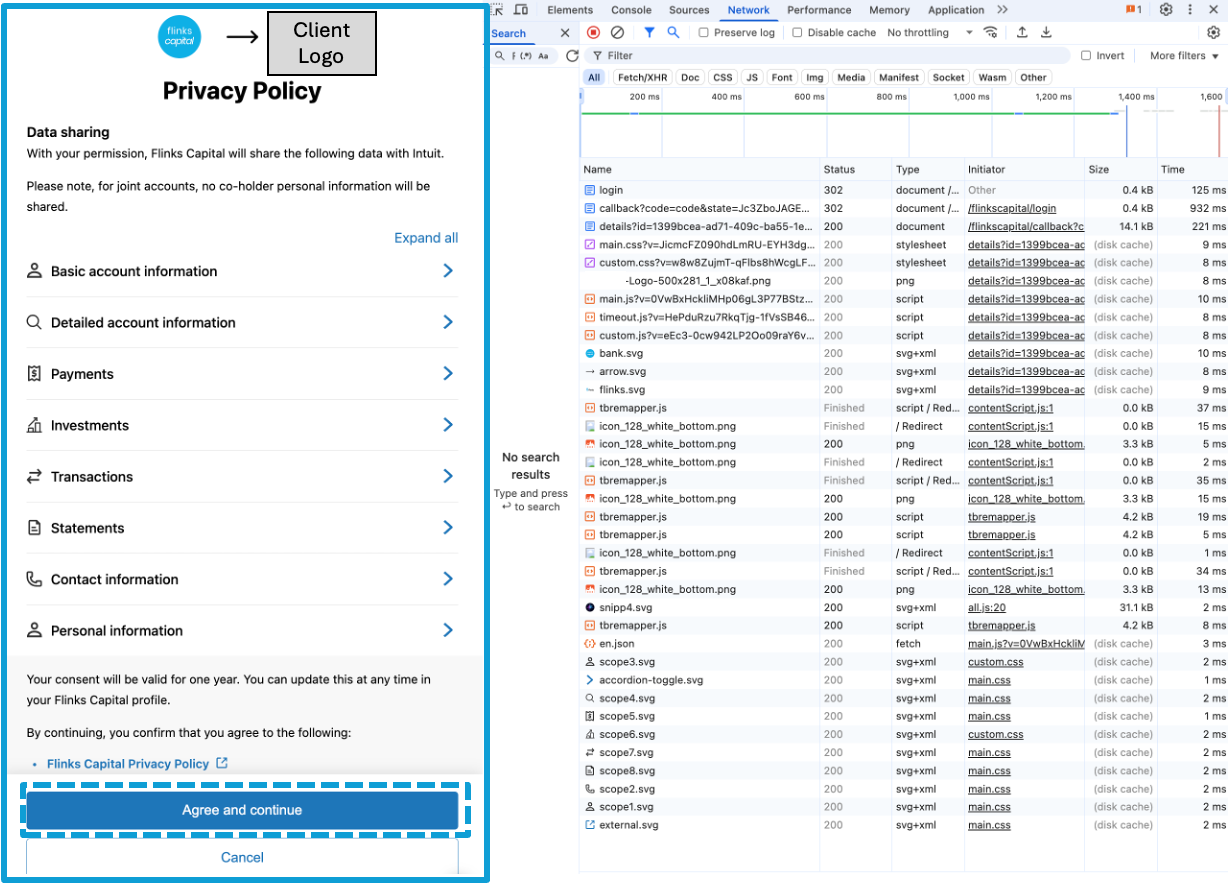Click Agree and continue button

pyautogui.click(x=242, y=810)
